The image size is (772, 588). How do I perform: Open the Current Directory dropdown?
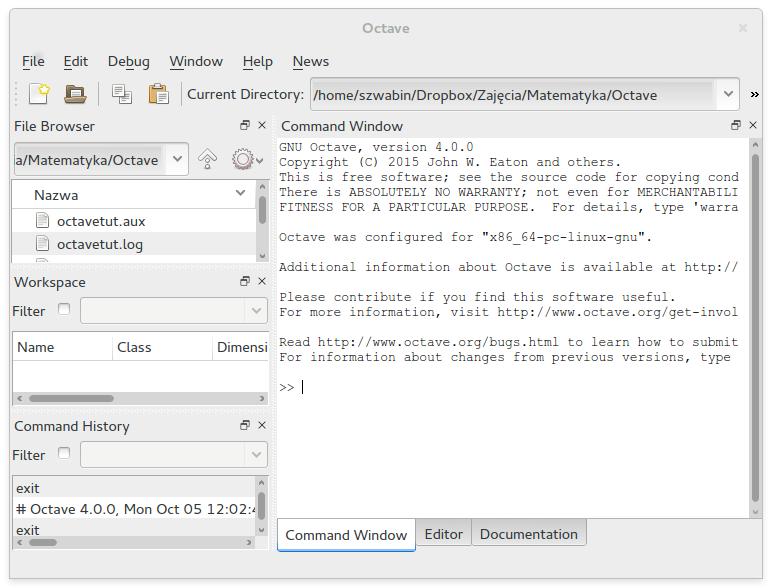(x=728, y=94)
